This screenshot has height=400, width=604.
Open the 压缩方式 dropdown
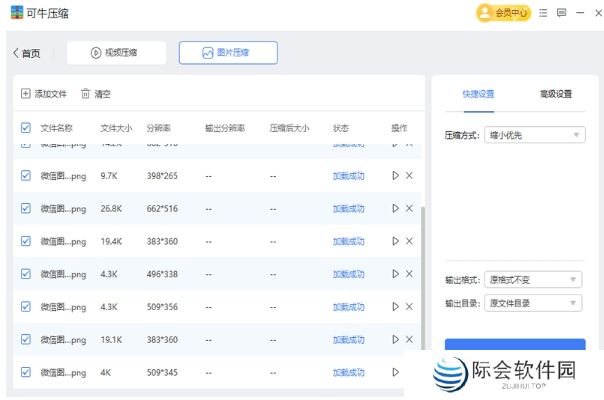pyautogui.click(x=535, y=134)
